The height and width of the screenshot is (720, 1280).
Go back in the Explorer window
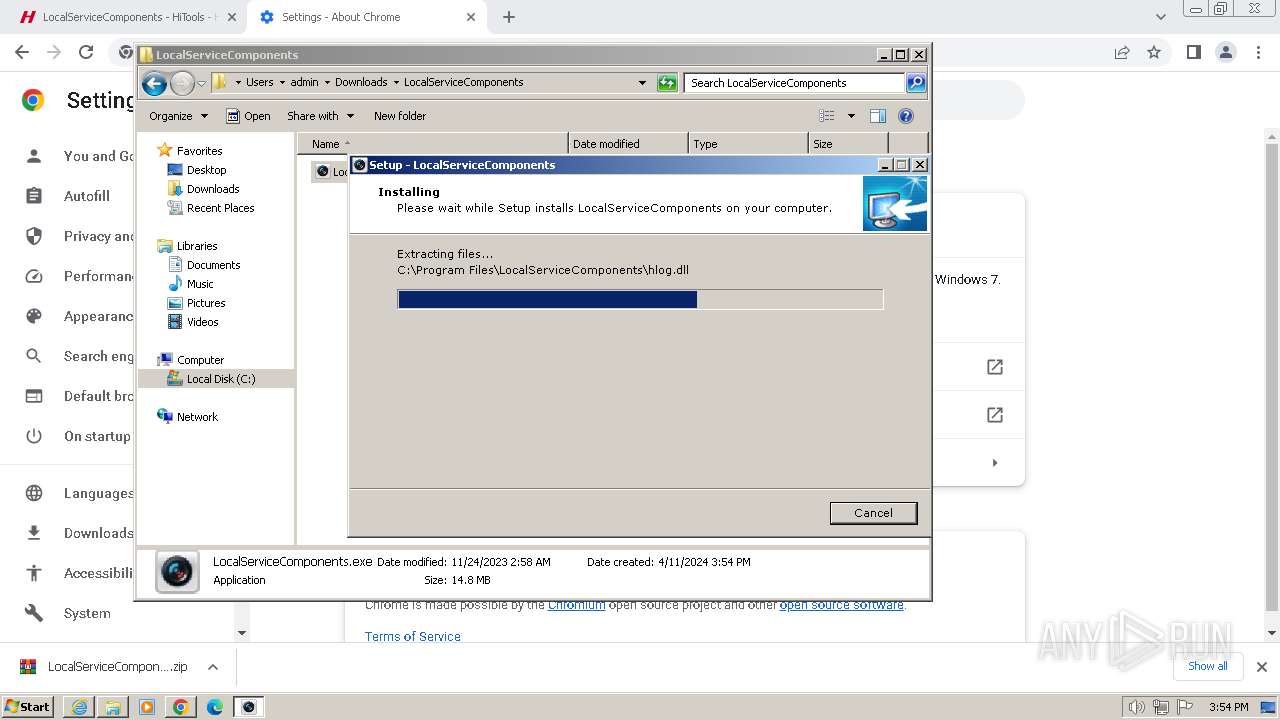pos(154,83)
